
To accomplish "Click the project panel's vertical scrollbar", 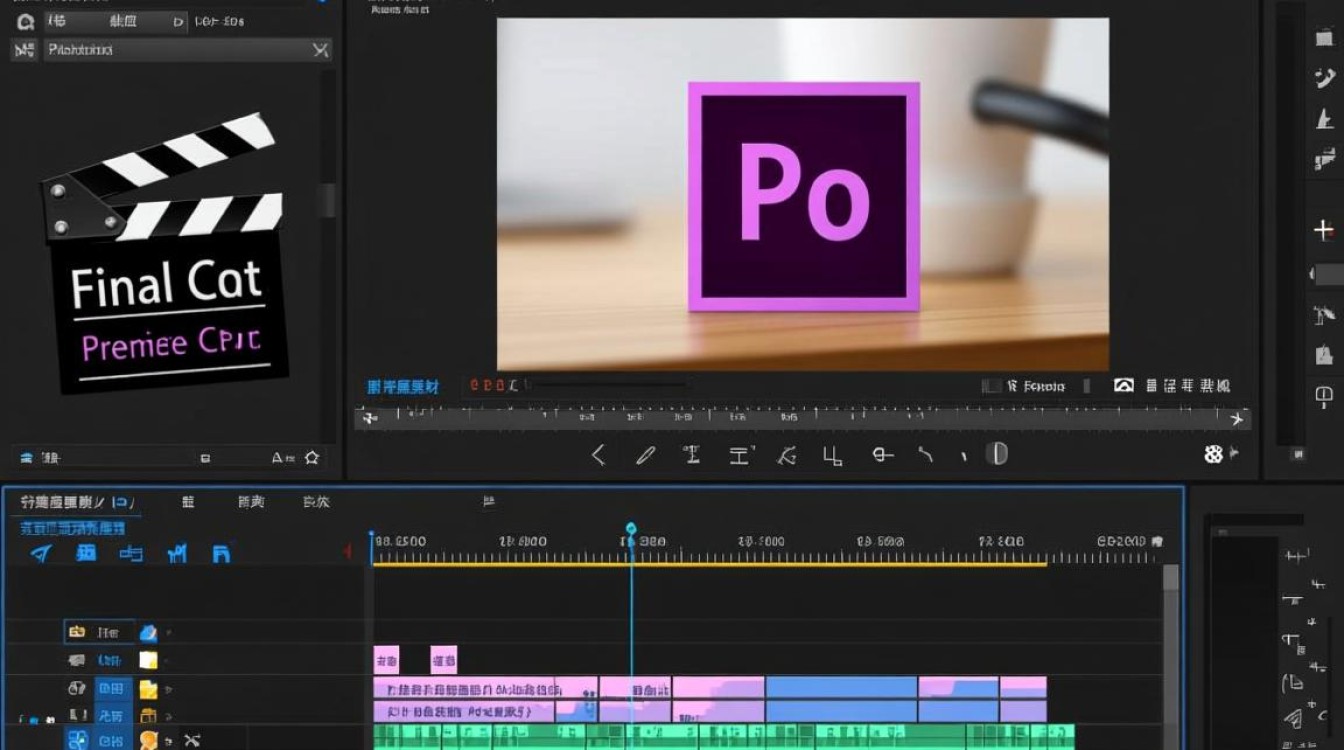I will click(327, 200).
